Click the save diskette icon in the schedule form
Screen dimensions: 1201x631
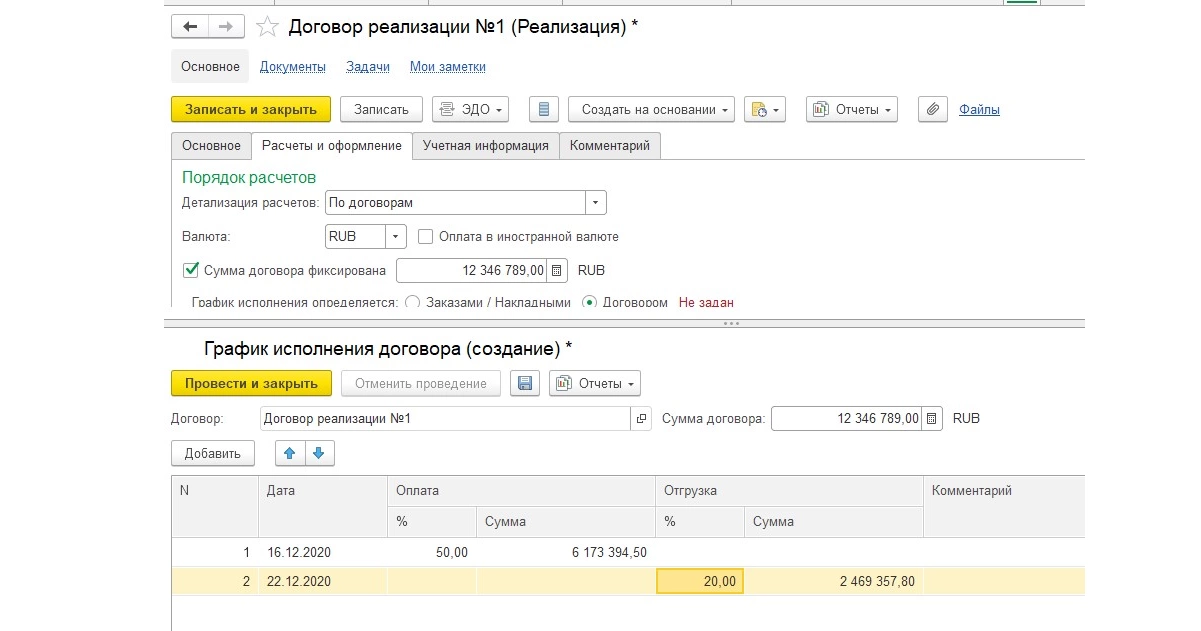(x=525, y=383)
